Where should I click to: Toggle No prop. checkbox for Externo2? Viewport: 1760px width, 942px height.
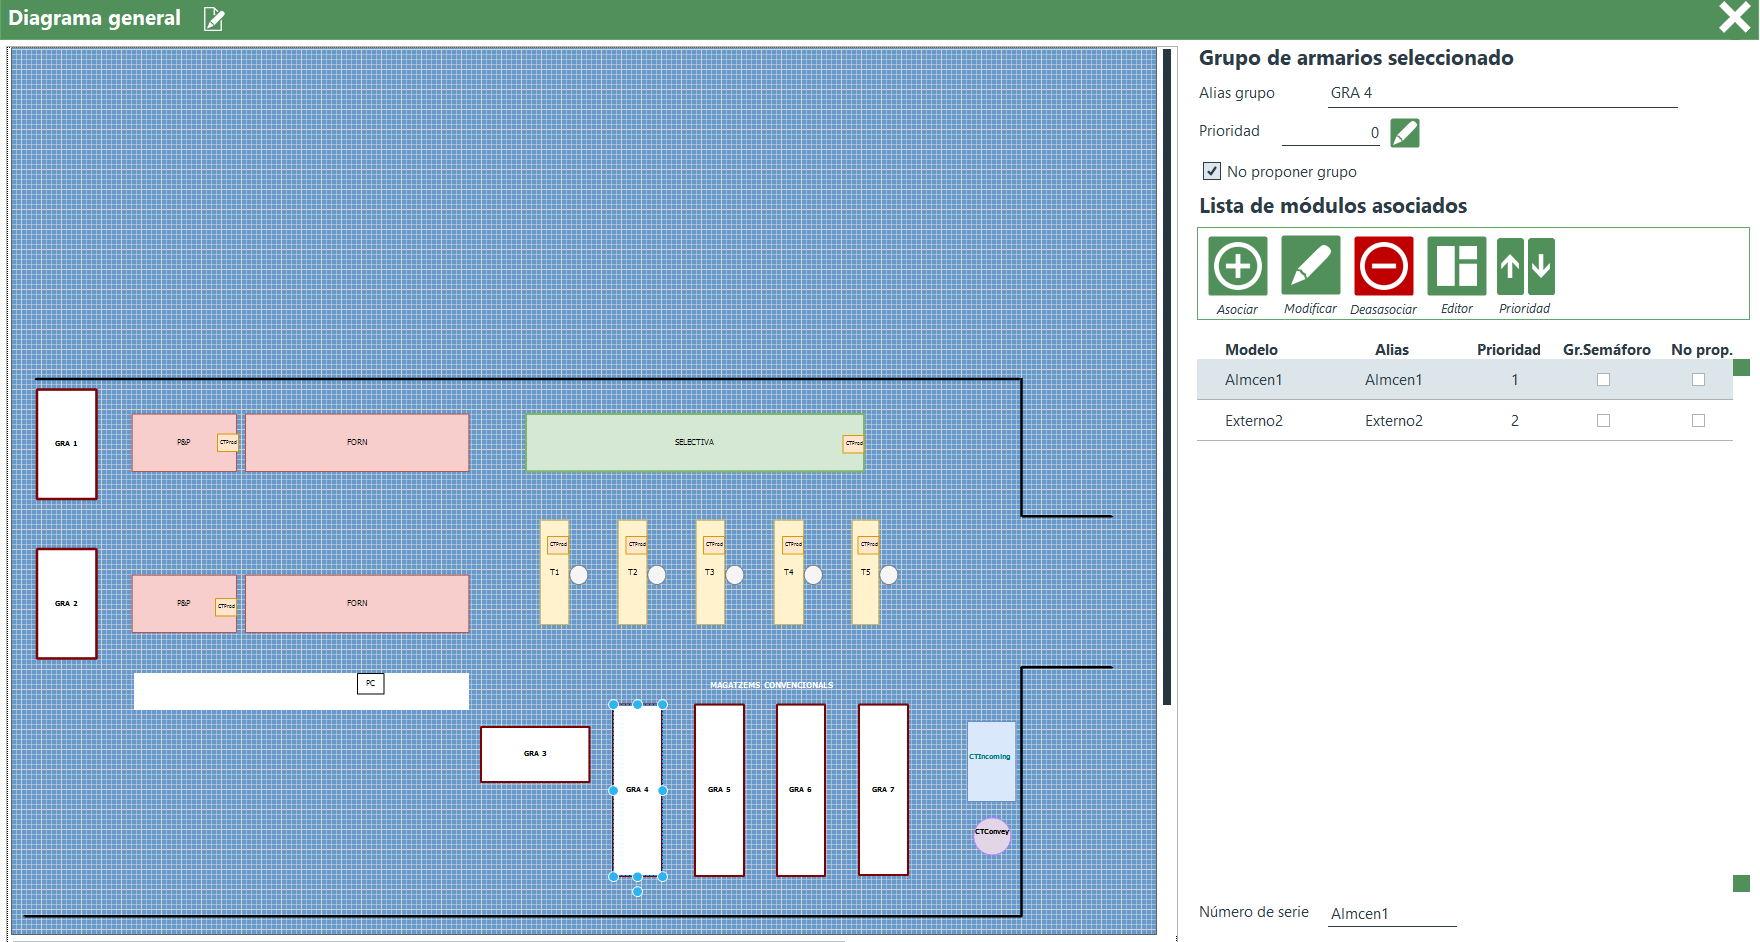[x=1698, y=421]
